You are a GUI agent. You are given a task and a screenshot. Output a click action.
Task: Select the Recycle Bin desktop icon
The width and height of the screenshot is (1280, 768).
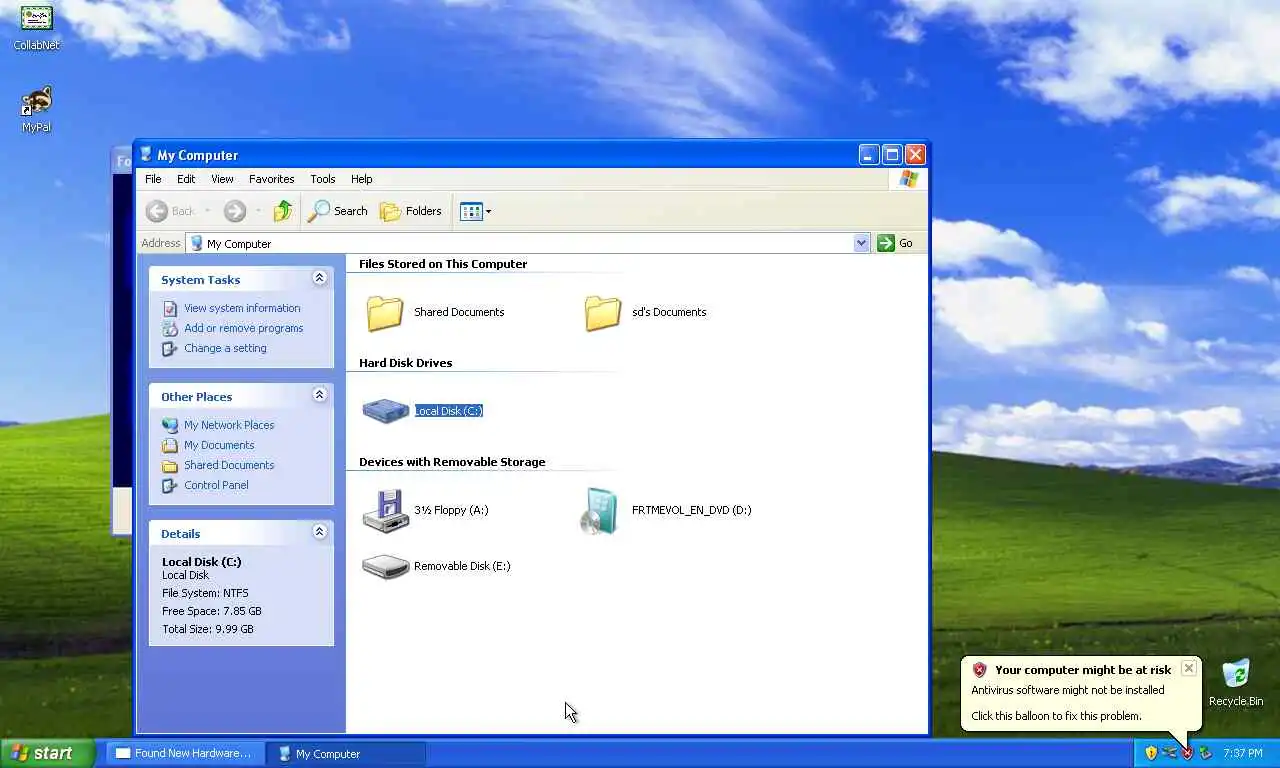coord(1236,683)
